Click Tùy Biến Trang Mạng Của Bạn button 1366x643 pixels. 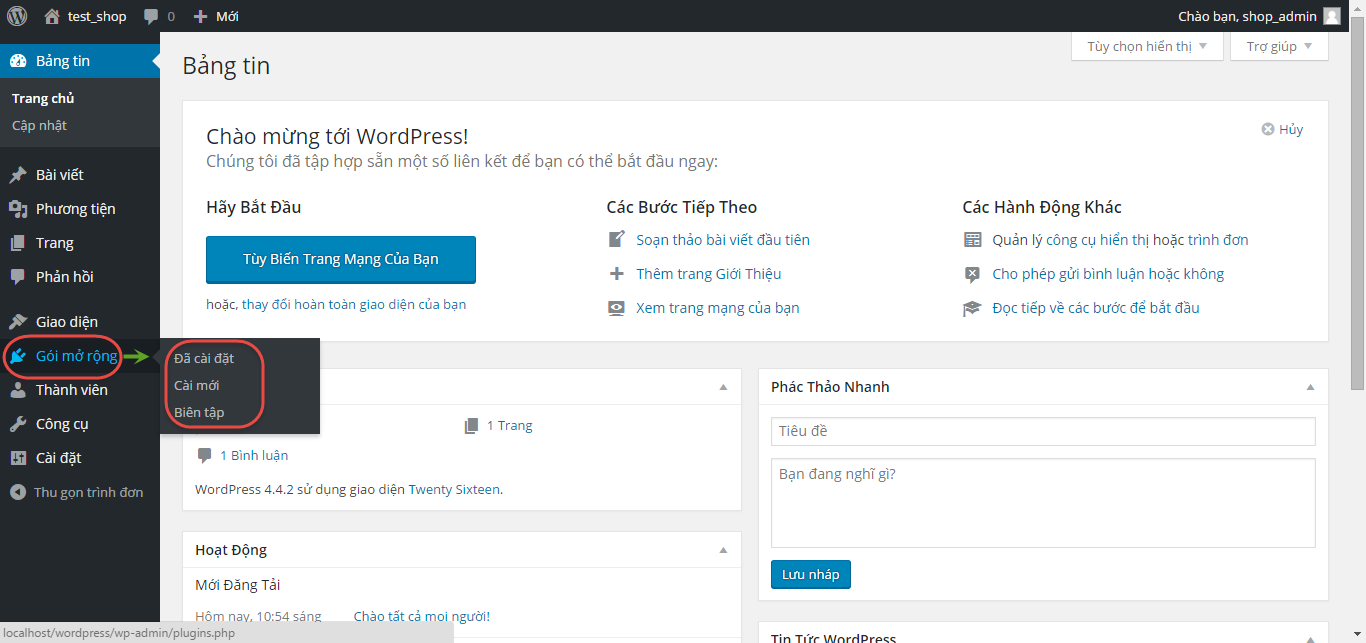[x=341, y=259]
